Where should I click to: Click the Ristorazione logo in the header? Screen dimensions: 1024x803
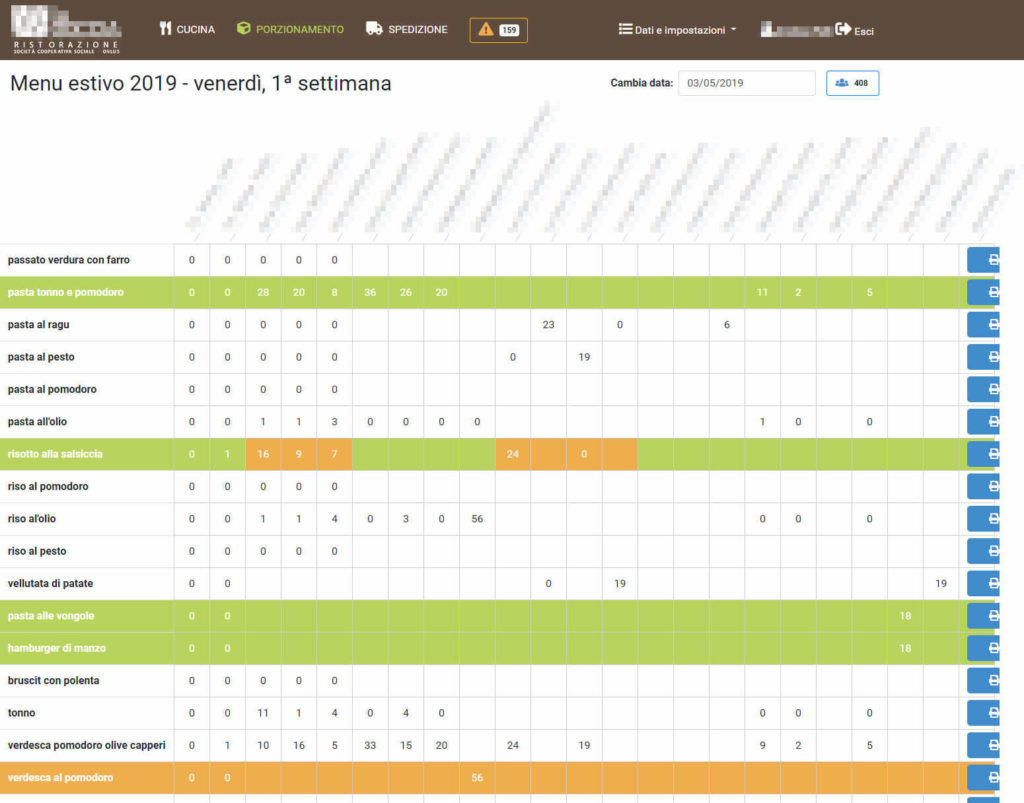pyautogui.click(x=67, y=30)
